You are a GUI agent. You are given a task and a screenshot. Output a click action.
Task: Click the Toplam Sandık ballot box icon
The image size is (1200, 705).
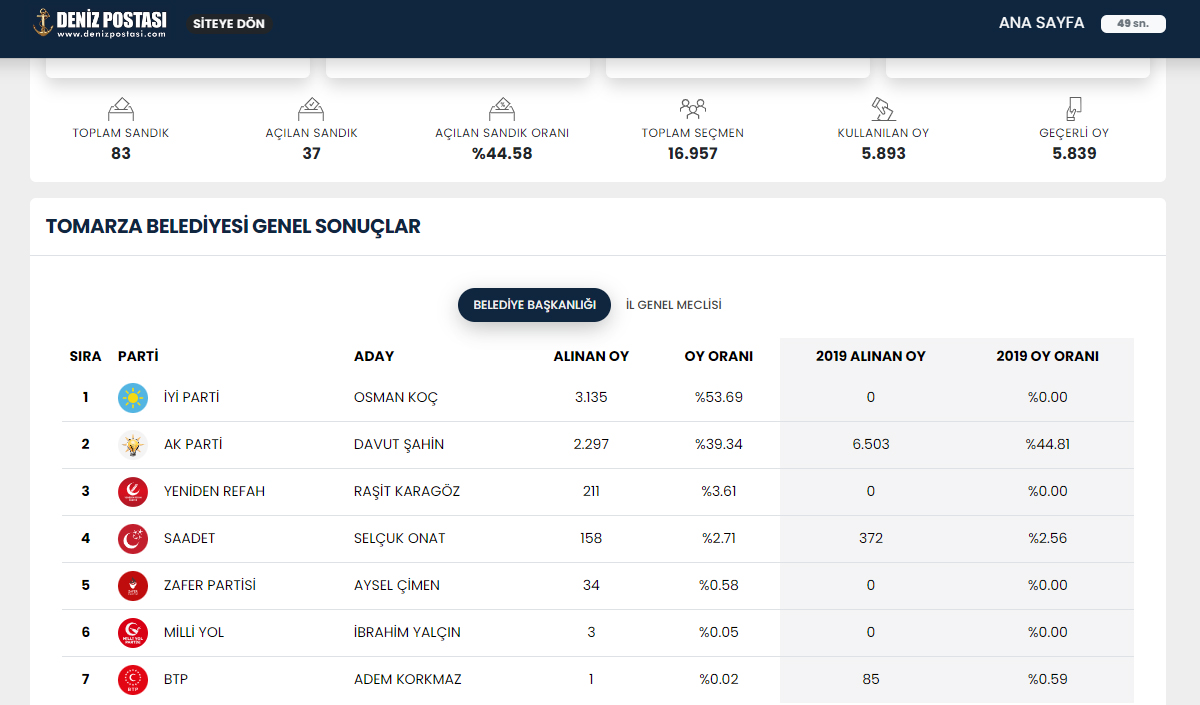(121, 108)
